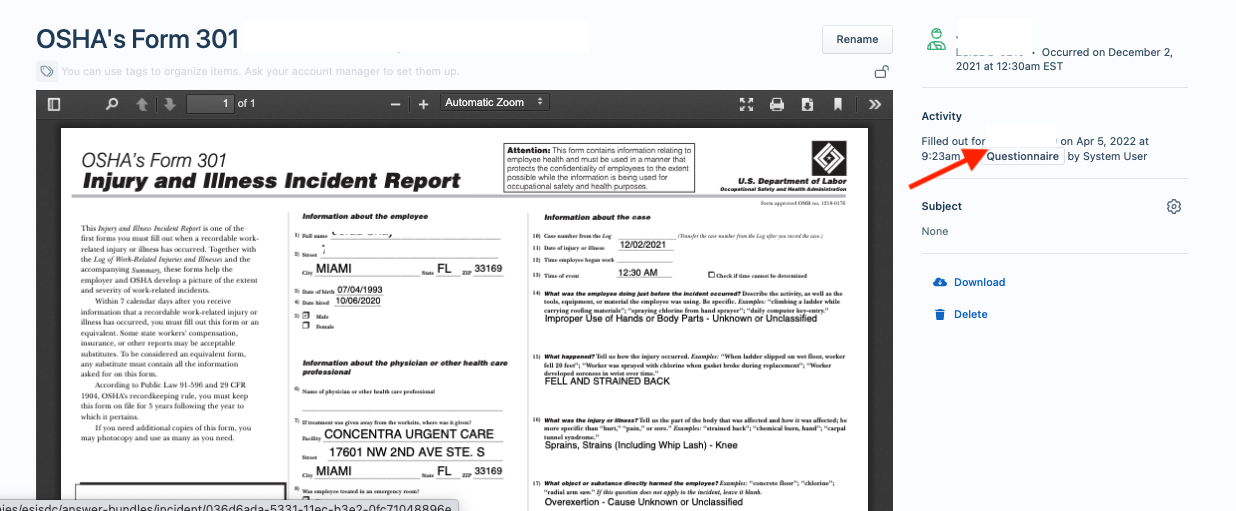
Task: Click the Subject value 'None'
Action: [x=935, y=231]
